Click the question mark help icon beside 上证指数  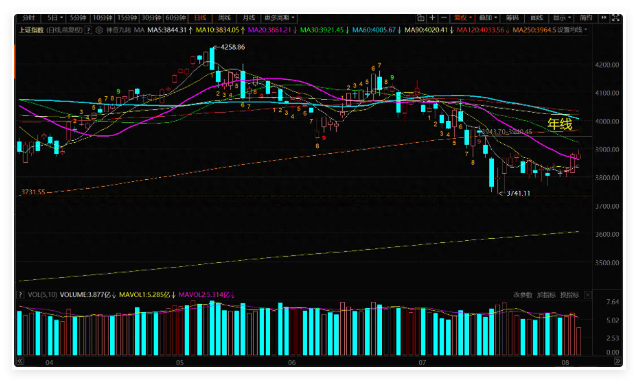[88, 30]
